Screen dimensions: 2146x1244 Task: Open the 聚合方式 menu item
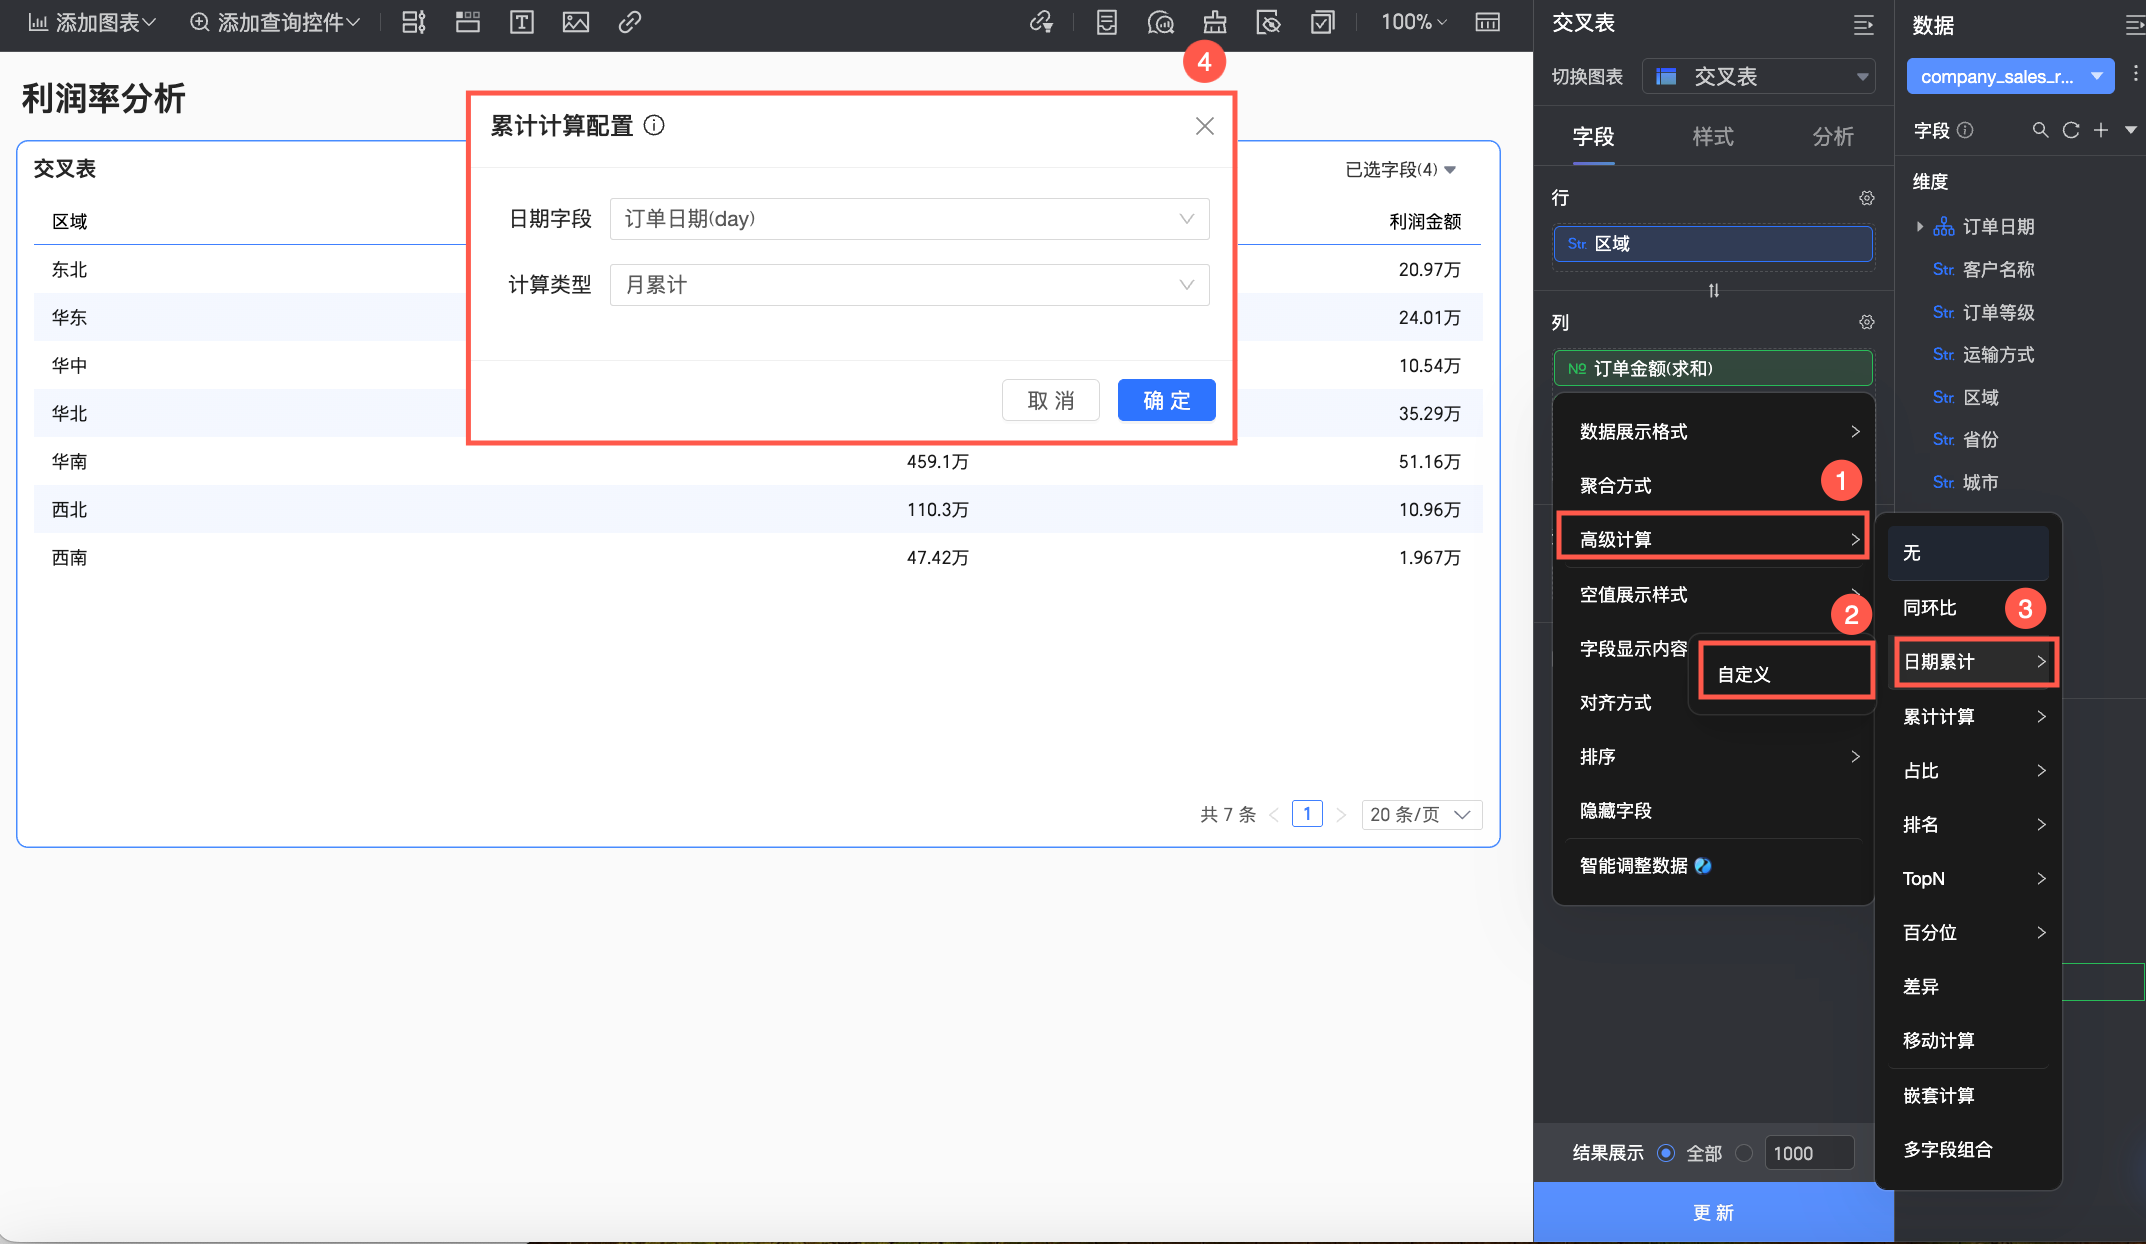pyautogui.click(x=1713, y=486)
